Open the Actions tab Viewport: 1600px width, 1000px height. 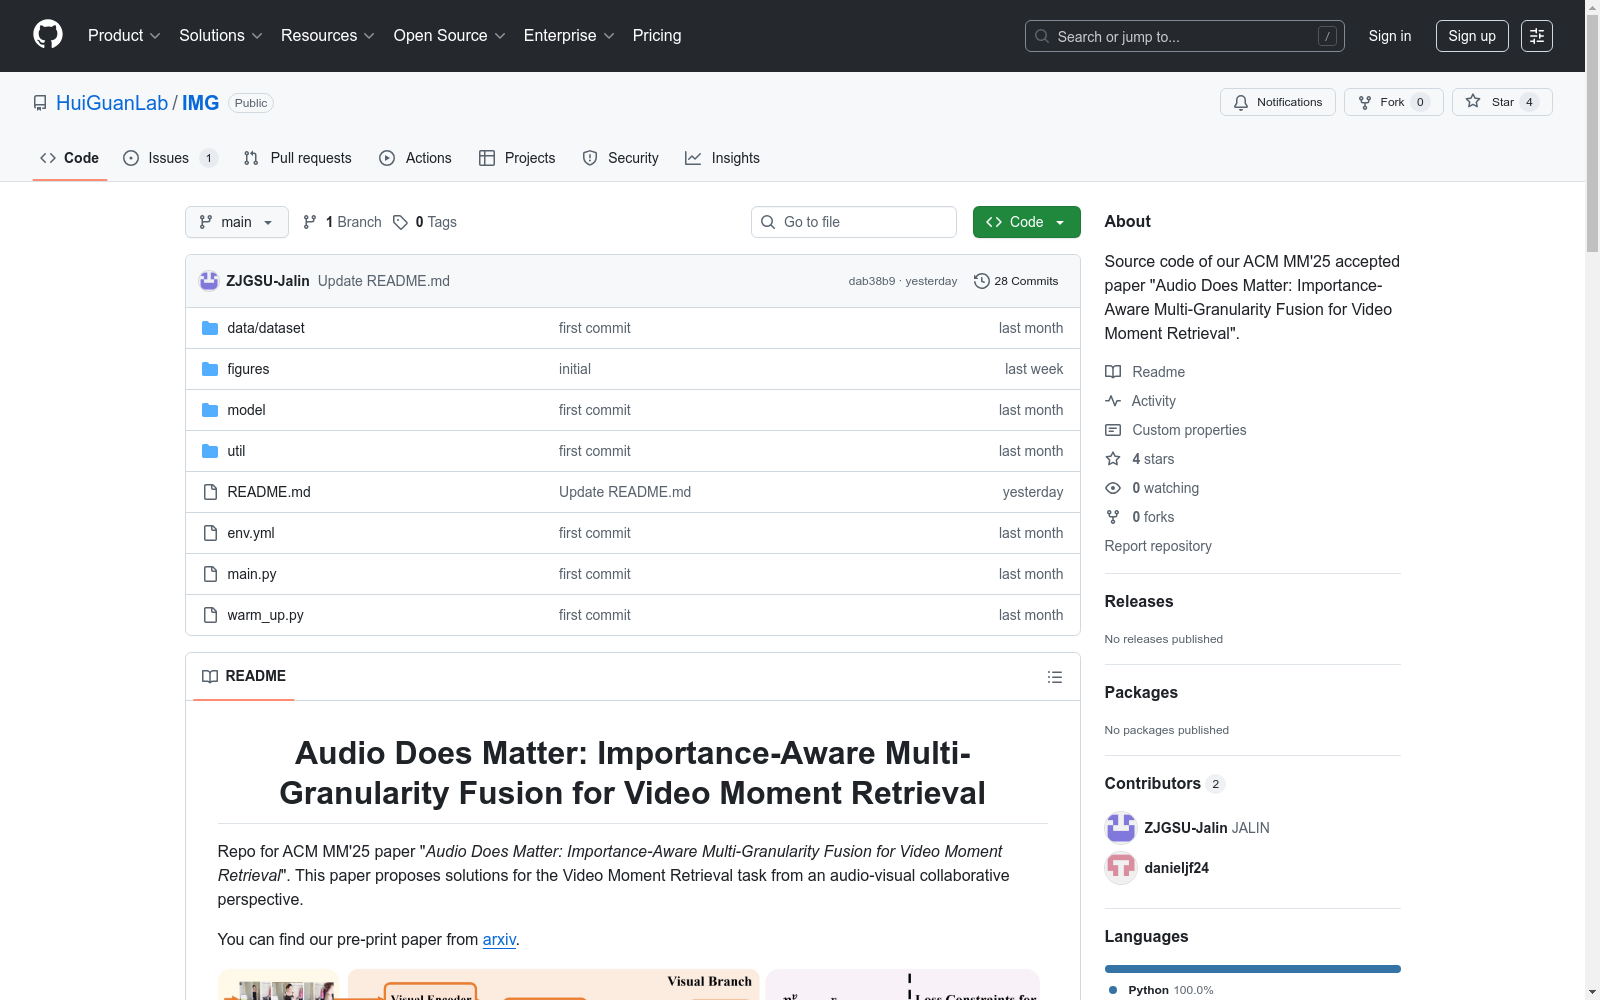[x=416, y=158]
